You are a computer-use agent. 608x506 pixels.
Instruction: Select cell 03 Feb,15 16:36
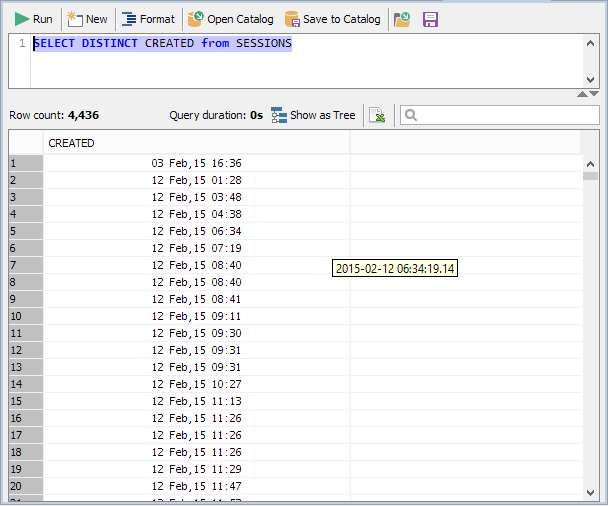[x=196, y=163]
